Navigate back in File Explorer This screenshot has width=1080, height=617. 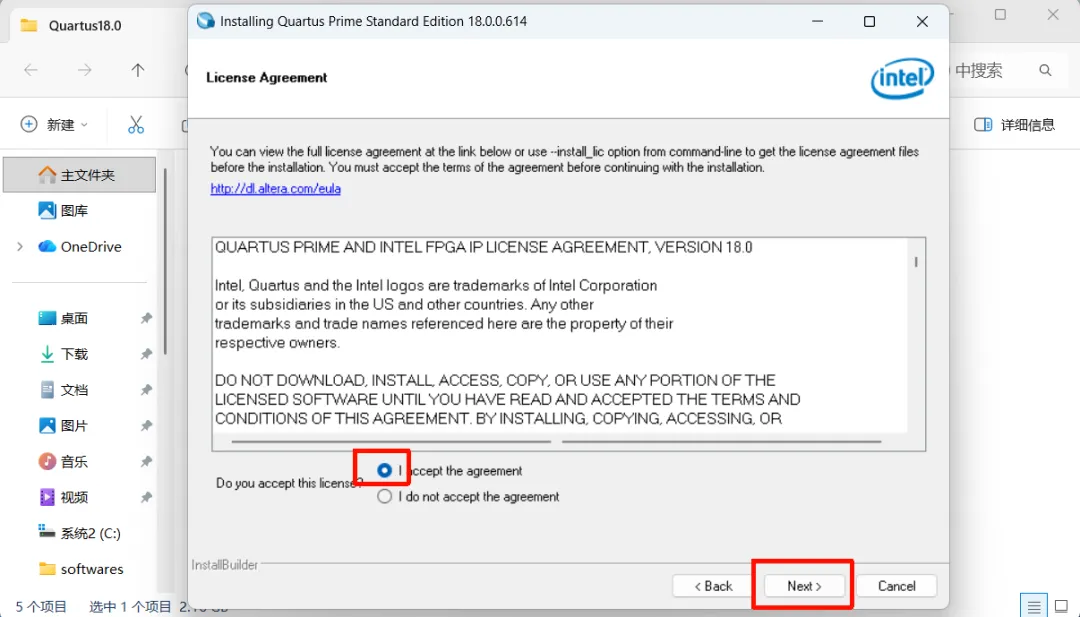31,70
